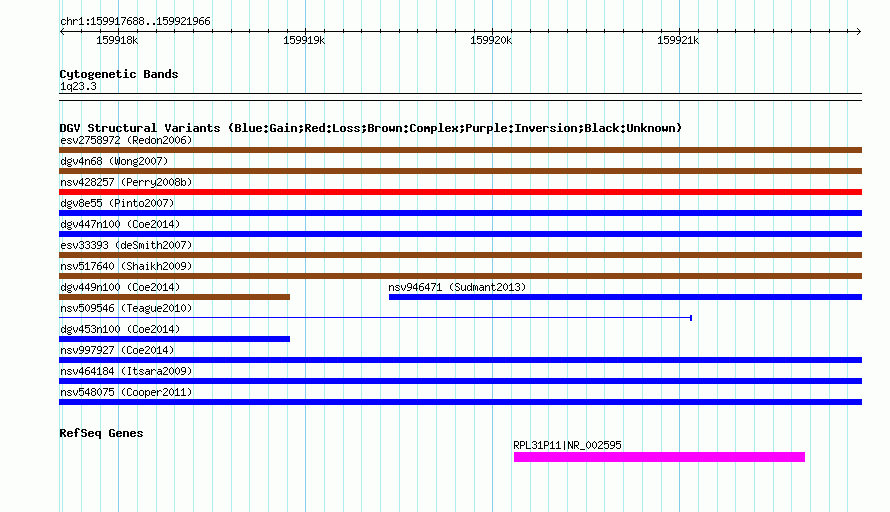This screenshot has width=890, height=512.
Task: Select the brown nsv517640 variant bar
Action: click(460, 276)
